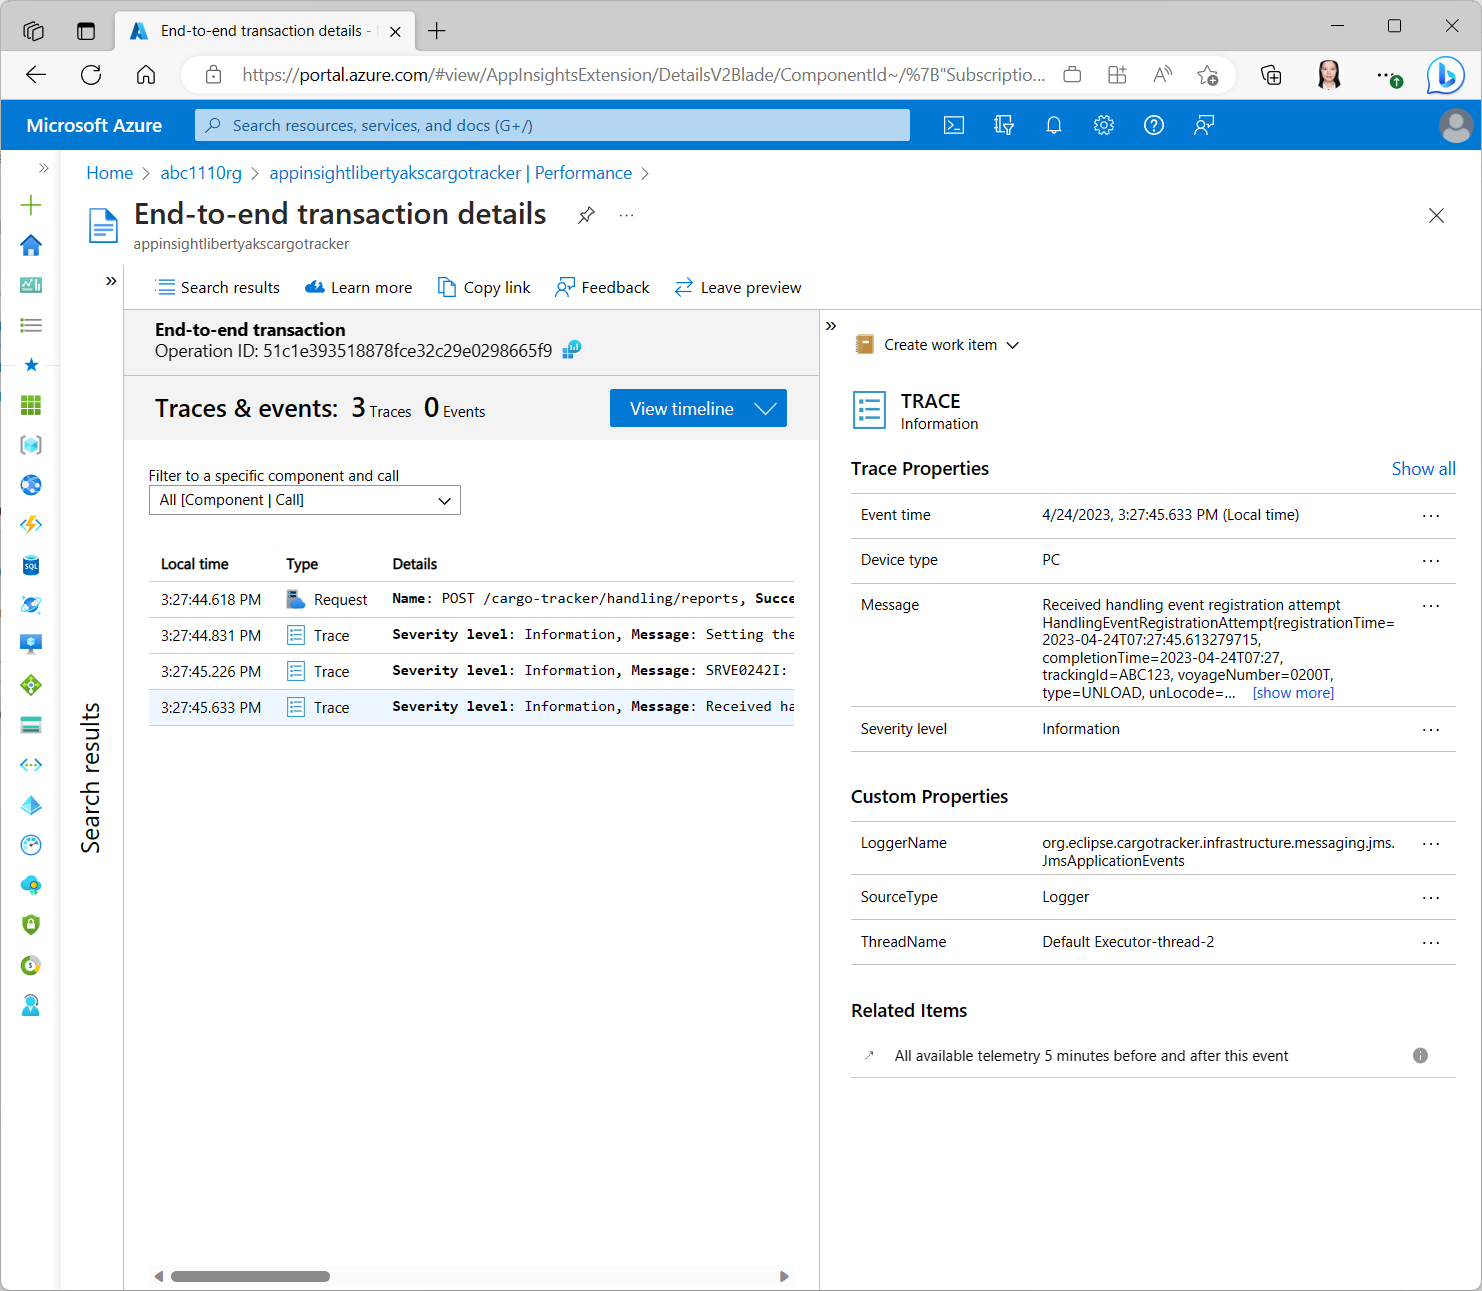Open more options ellipsis beside blade title

tap(626, 215)
